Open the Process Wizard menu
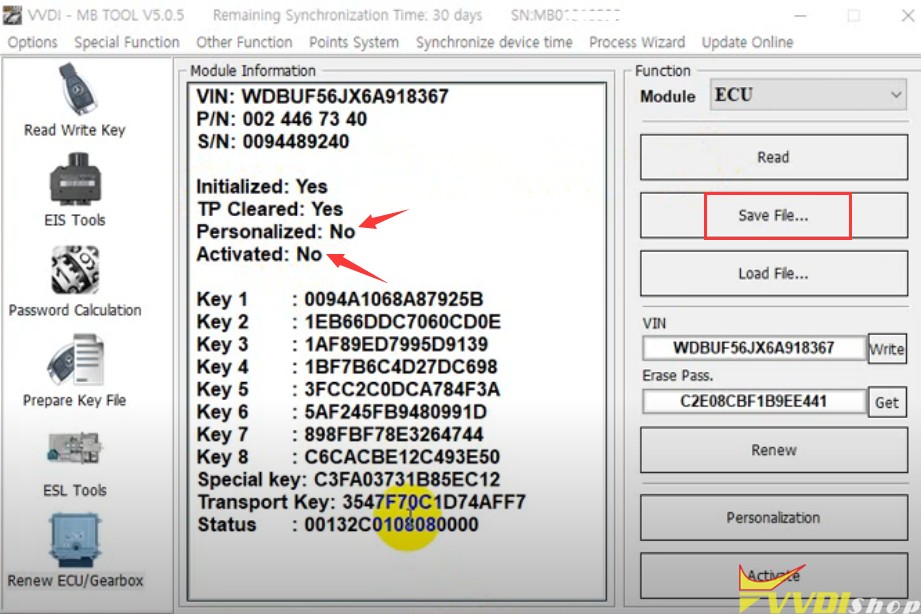Image resolution: width=921 pixels, height=614 pixels. [x=637, y=42]
